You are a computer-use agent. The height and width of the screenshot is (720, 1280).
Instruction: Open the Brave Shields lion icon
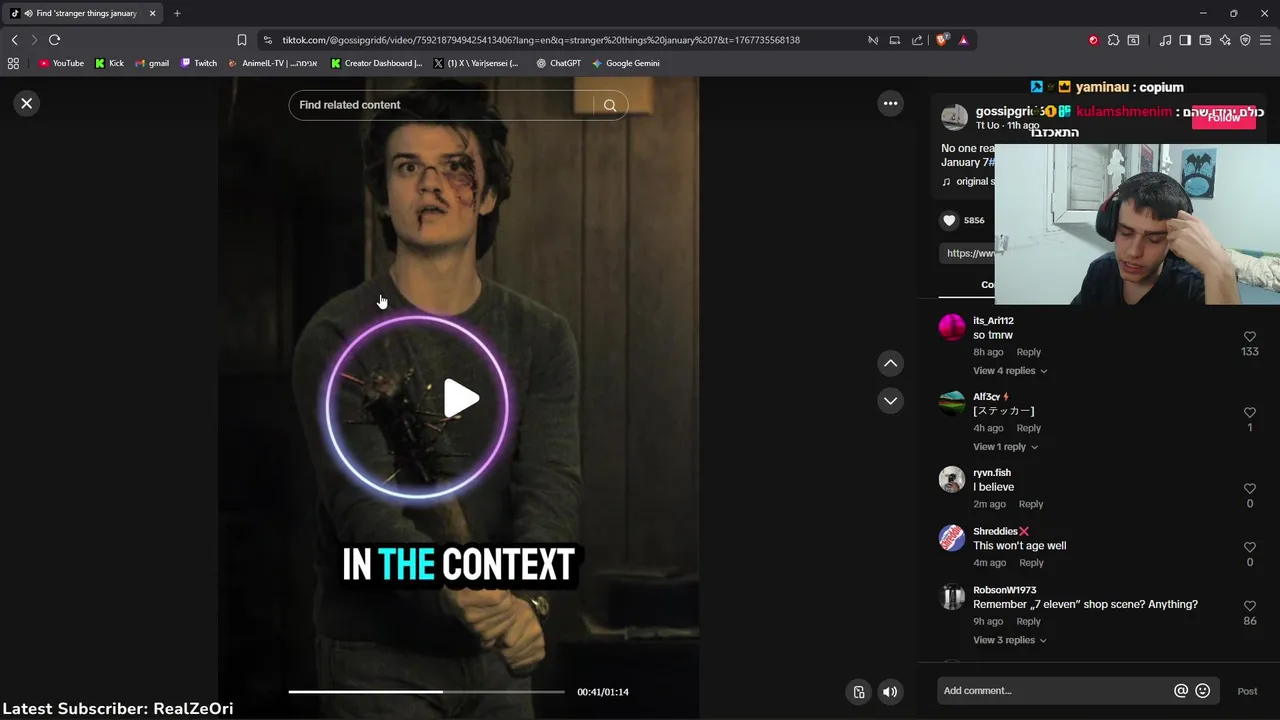[x=941, y=40]
